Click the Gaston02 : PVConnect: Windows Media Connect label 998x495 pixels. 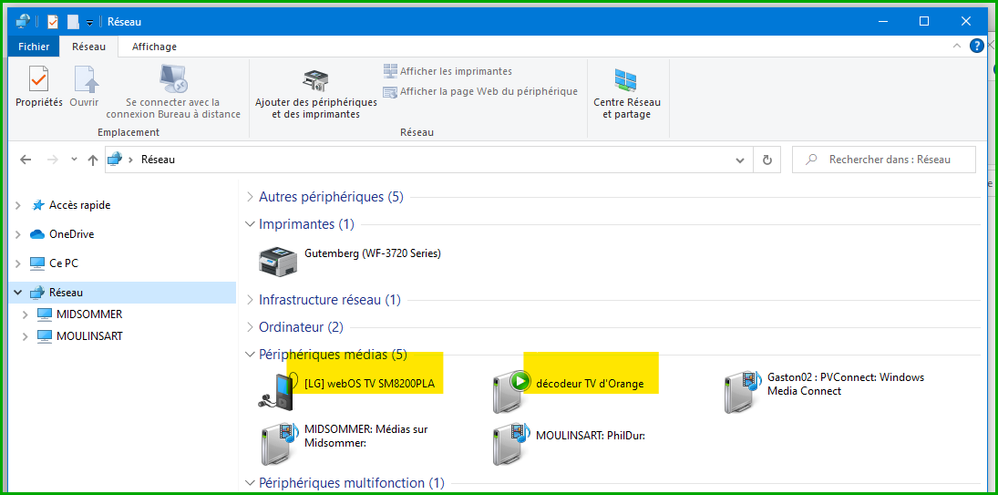[x=846, y=384]
